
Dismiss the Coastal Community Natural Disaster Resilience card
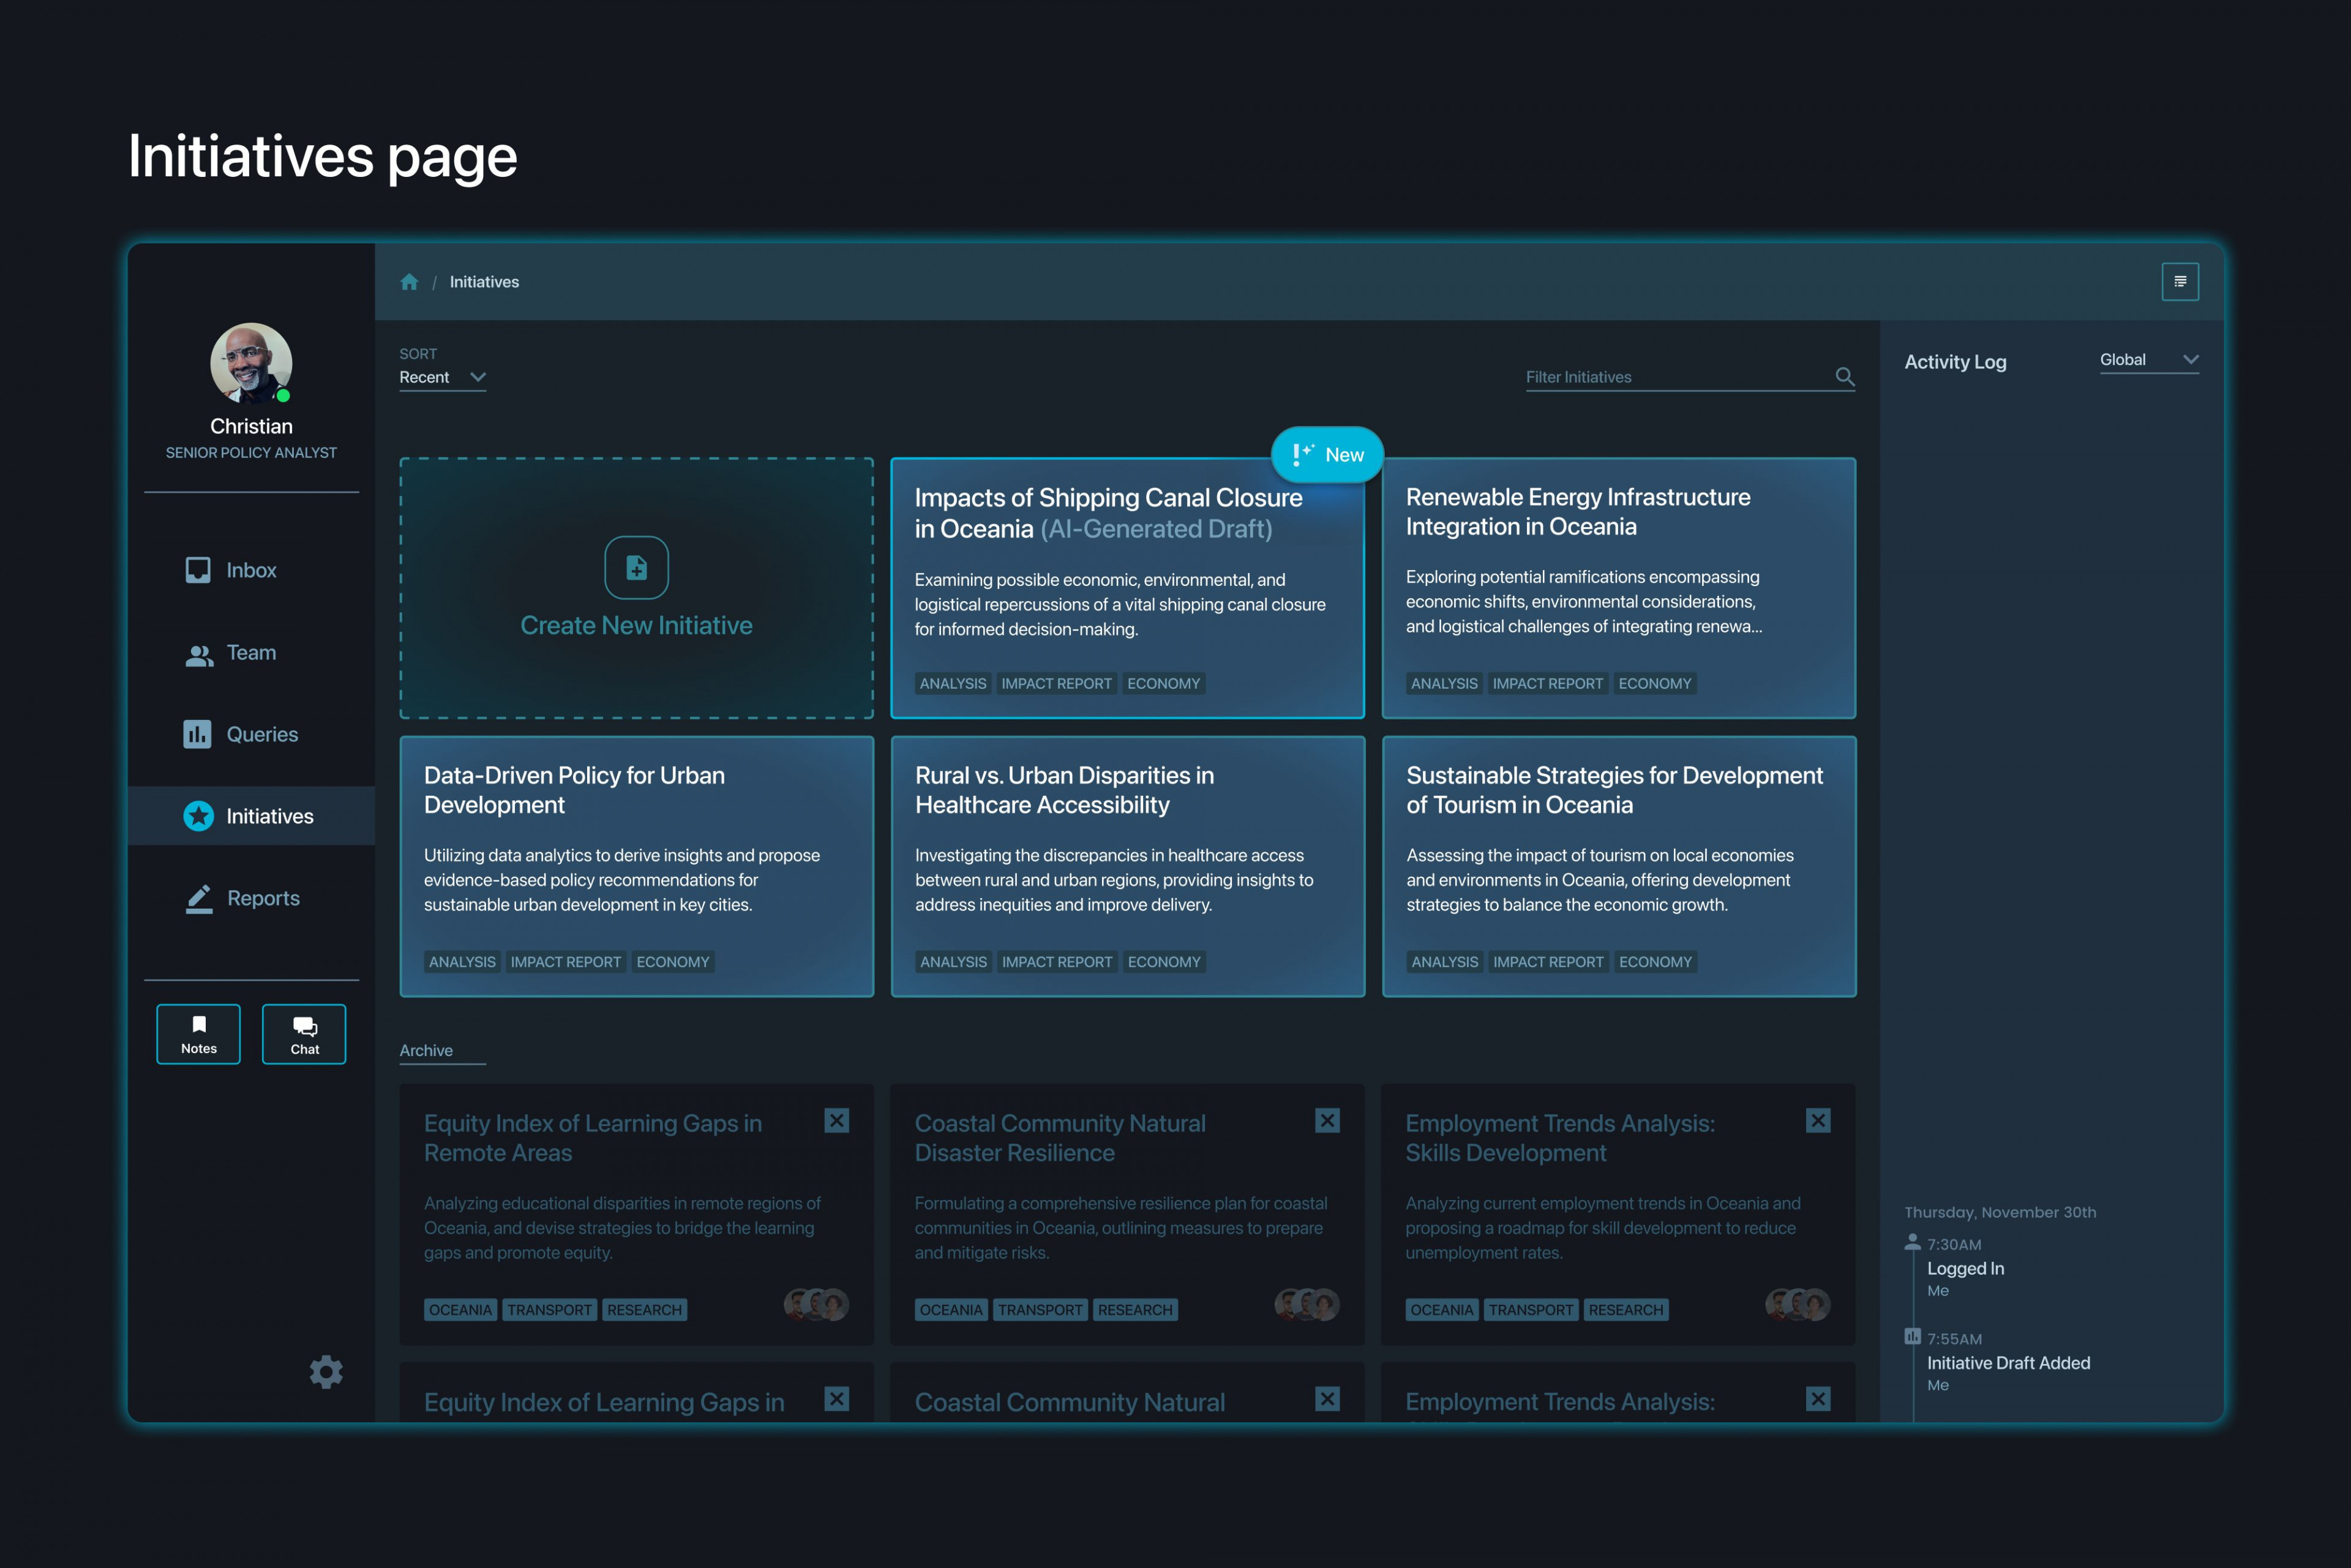(1327, 1120)
